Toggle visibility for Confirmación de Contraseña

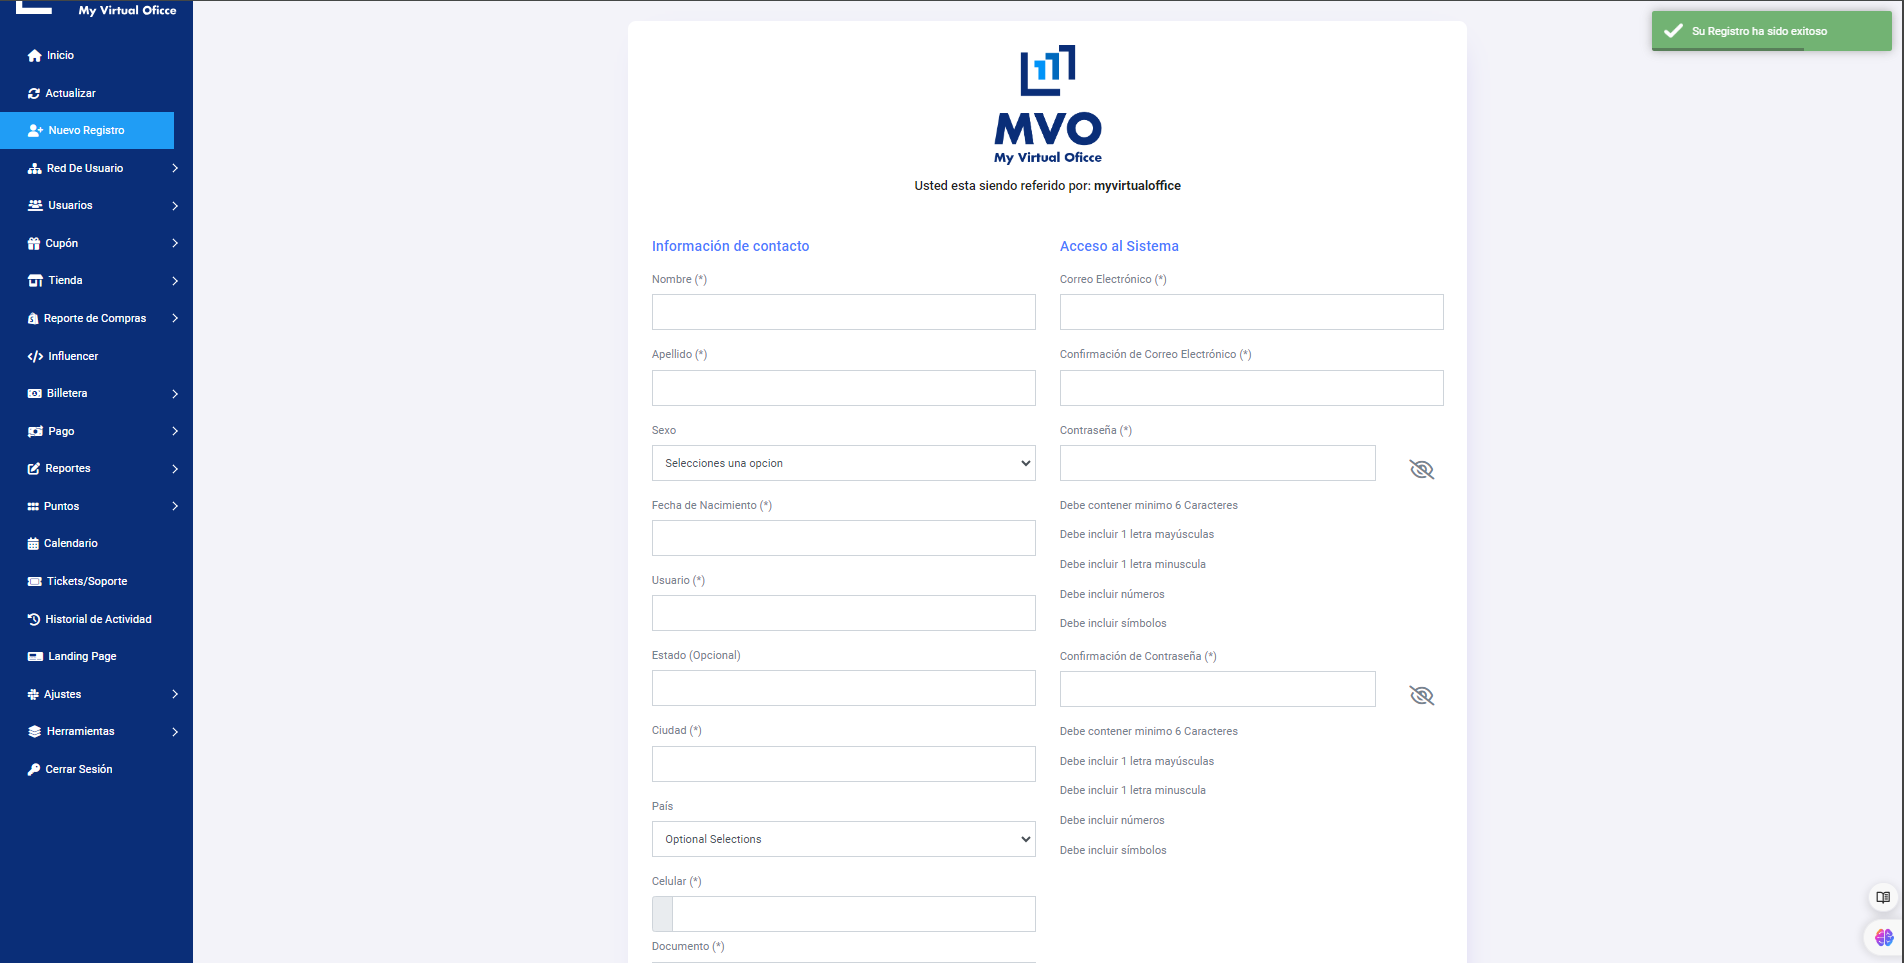pos(1421,696)
